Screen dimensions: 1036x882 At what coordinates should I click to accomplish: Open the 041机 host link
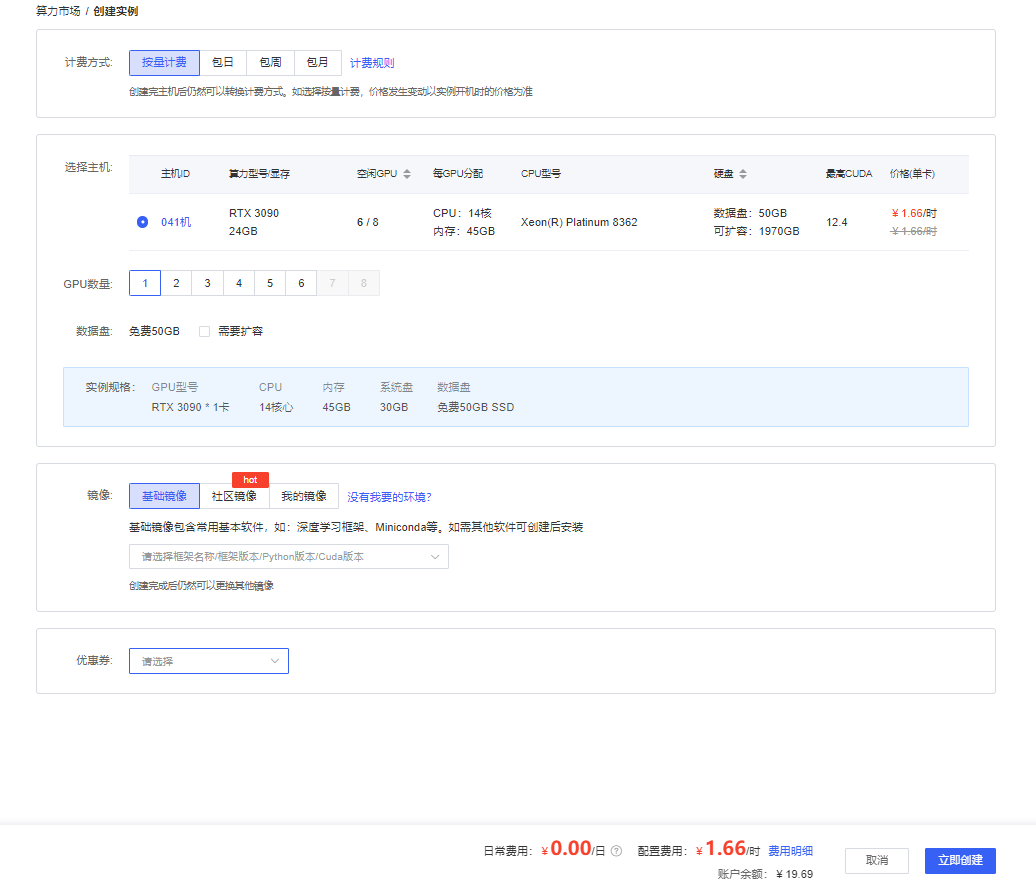click(176, 222)
